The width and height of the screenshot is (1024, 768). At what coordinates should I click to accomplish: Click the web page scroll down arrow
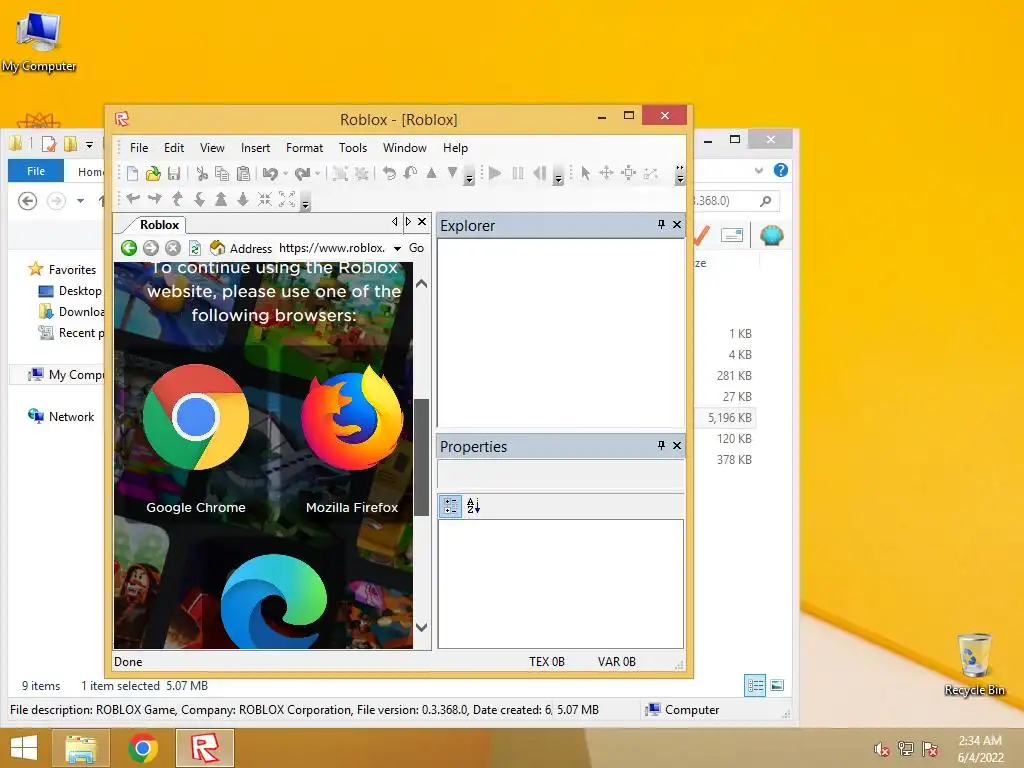pyautogui.click(x=422, y=628)
